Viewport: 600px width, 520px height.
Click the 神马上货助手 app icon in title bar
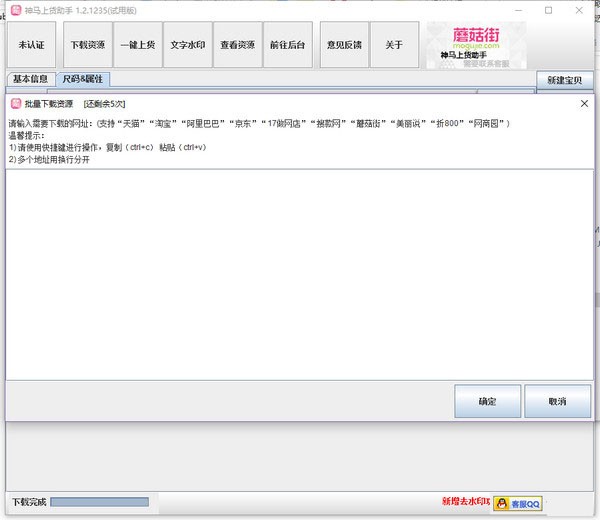[x=16, y=10]
